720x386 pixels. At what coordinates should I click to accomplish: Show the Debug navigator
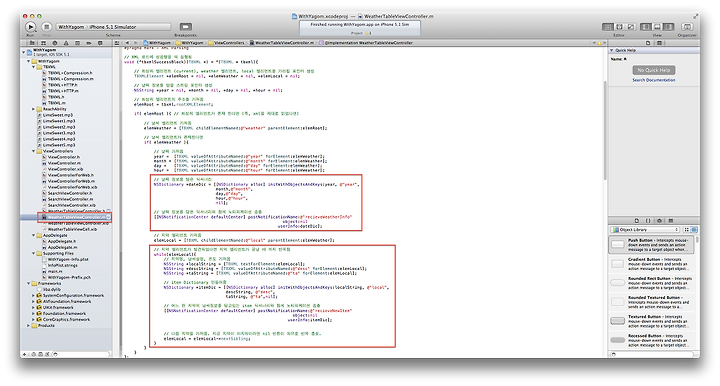coord(77,43)
